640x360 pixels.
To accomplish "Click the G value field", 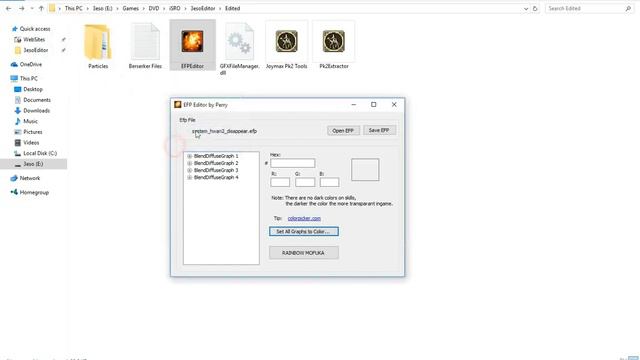I will 305,182.
